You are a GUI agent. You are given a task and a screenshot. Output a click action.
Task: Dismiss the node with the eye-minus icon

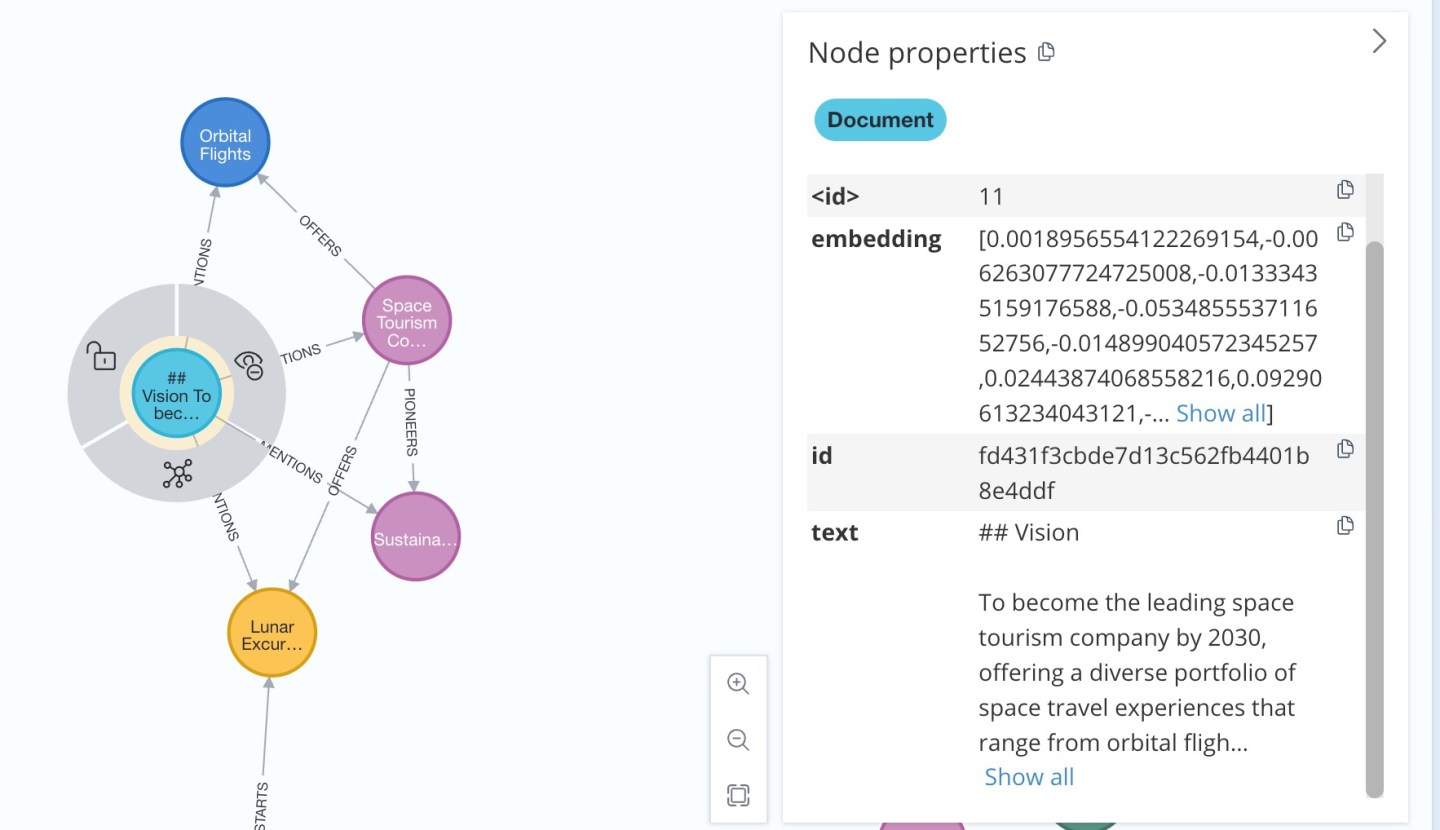pos(251,366)
